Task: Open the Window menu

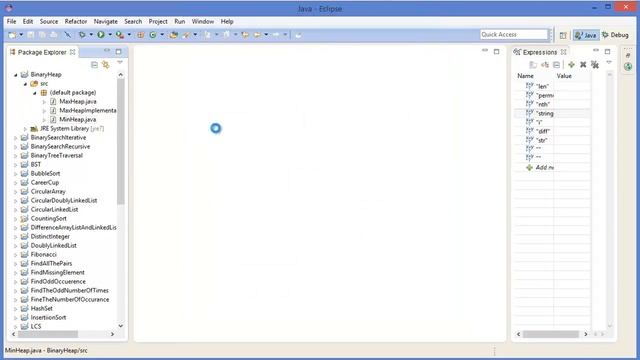Action: [203, 22]
